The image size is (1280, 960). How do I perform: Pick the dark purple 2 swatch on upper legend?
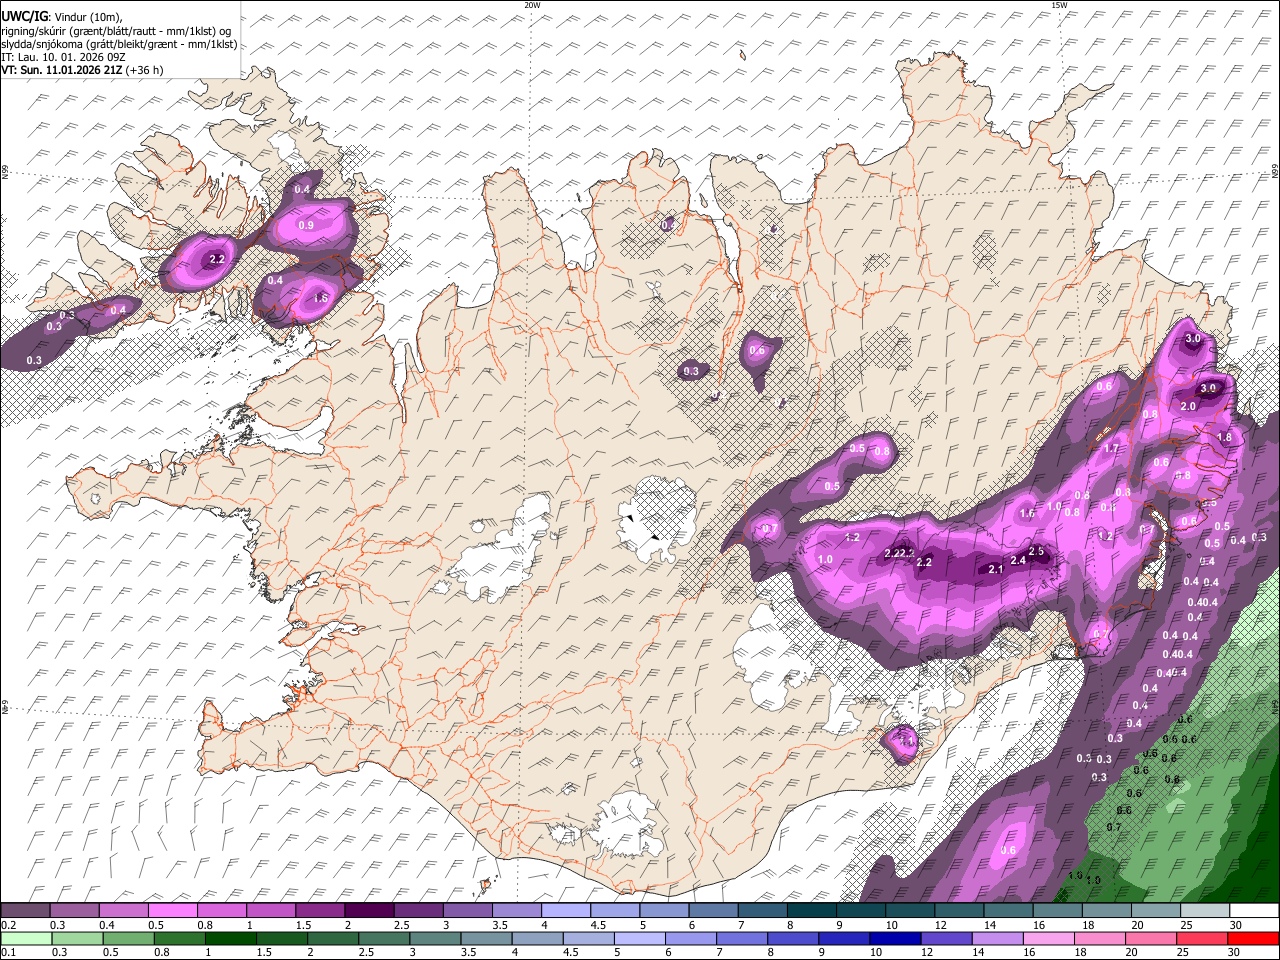pyautogui.click(x=368, y=910)
